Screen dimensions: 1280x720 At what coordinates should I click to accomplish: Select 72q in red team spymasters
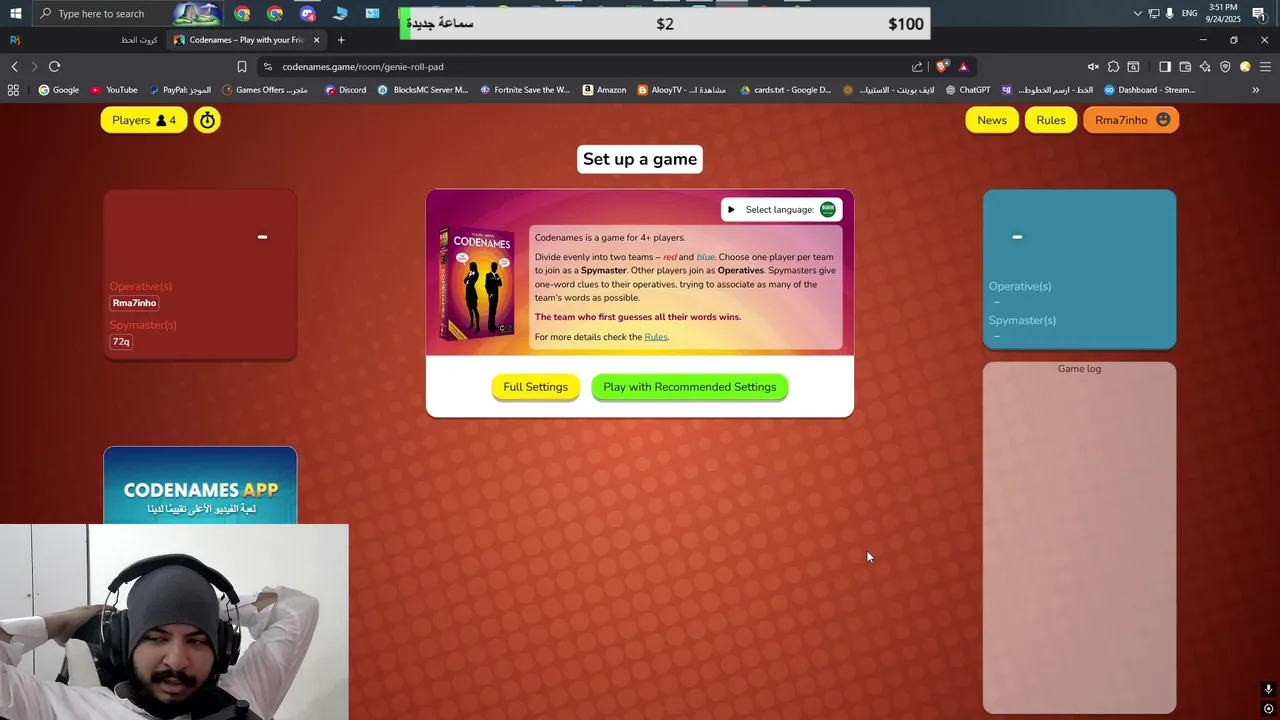[x=121, y=342]
